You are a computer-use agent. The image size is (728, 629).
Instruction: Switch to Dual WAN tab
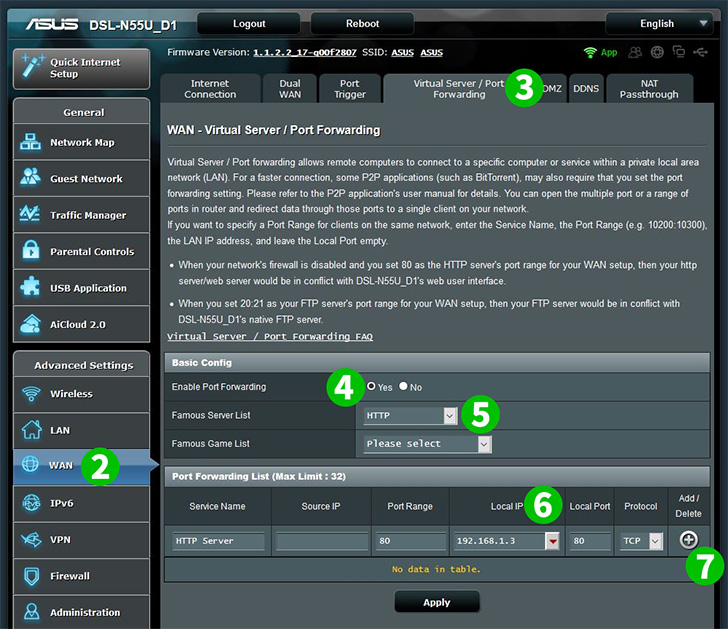[290, 89]
